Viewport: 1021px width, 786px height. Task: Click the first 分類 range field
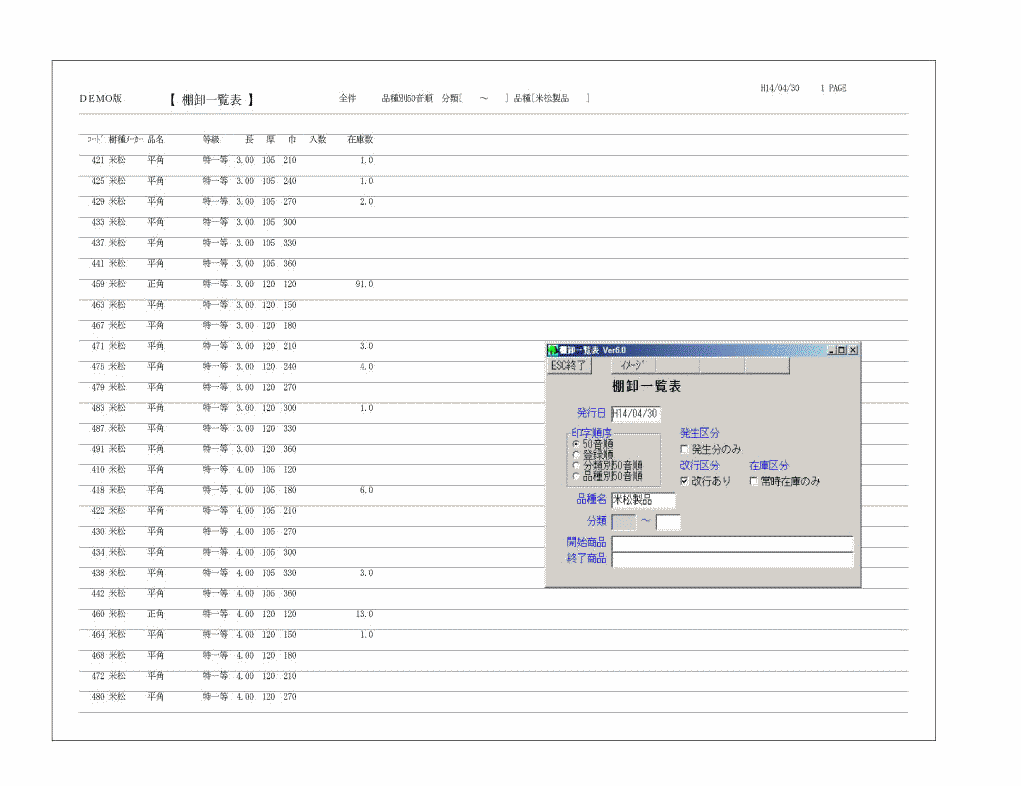pyautogui.click(x=624, y=522)
